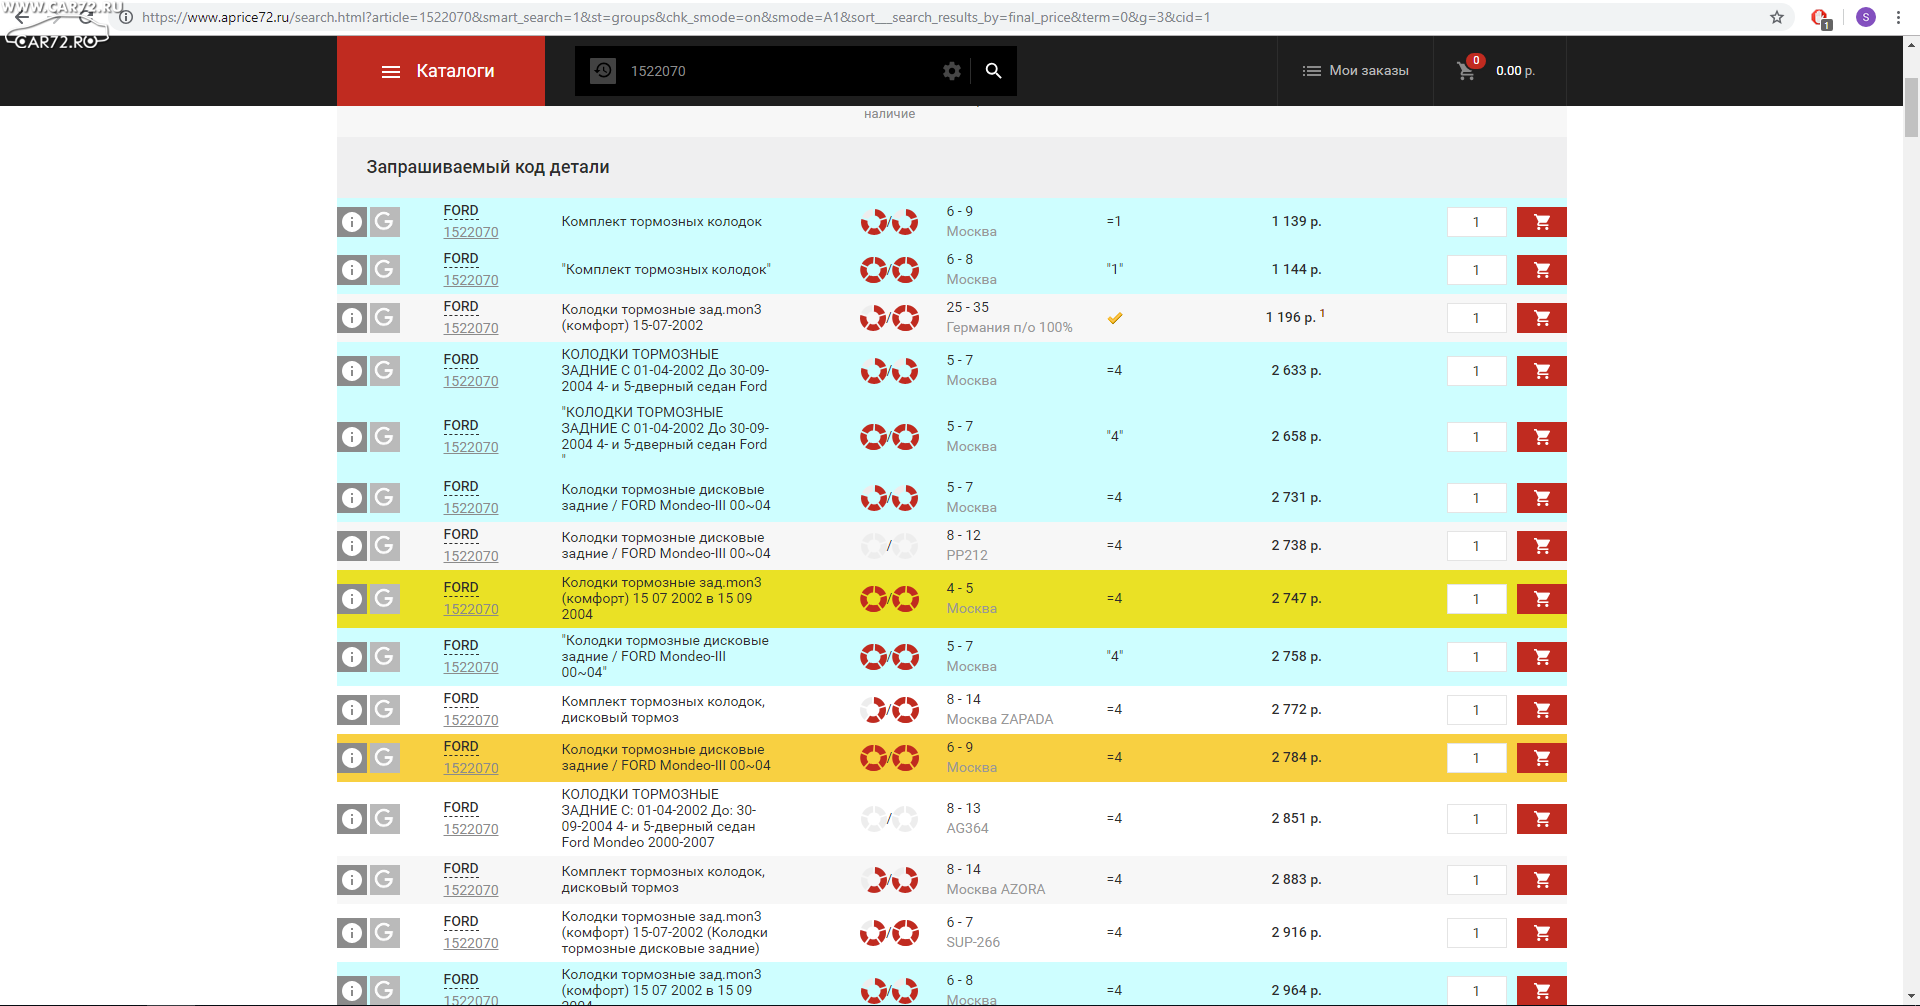Google search icon in 1 144 р. row

[x=385, y=270]
